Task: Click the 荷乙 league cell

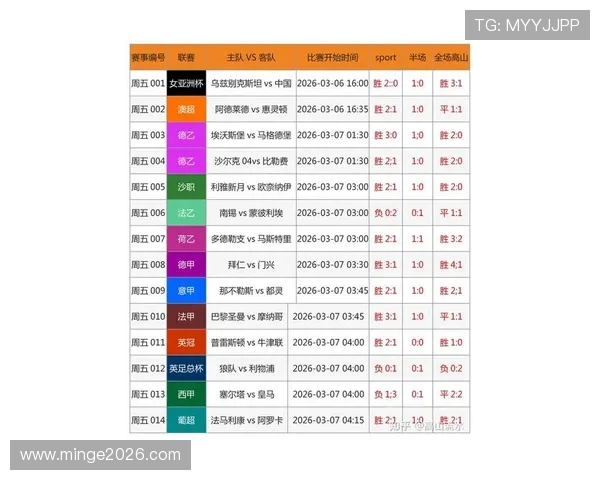Action: [x=186, y=239]
